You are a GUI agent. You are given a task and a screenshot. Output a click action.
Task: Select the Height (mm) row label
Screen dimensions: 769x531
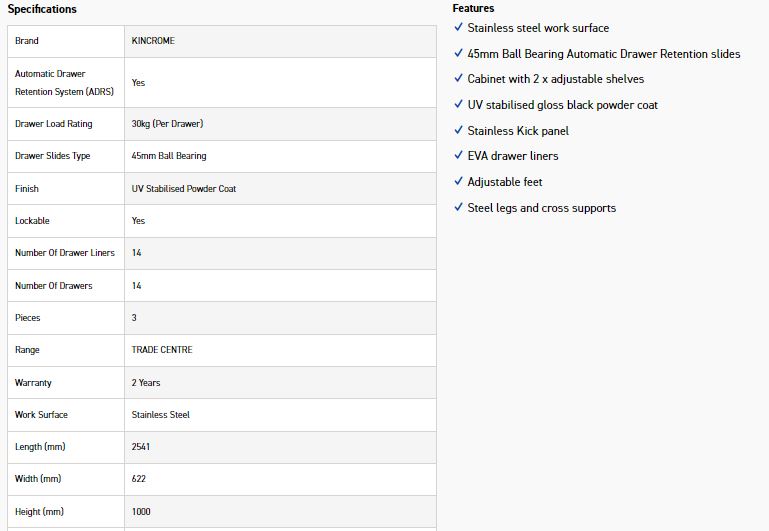(x=39, y=512)
